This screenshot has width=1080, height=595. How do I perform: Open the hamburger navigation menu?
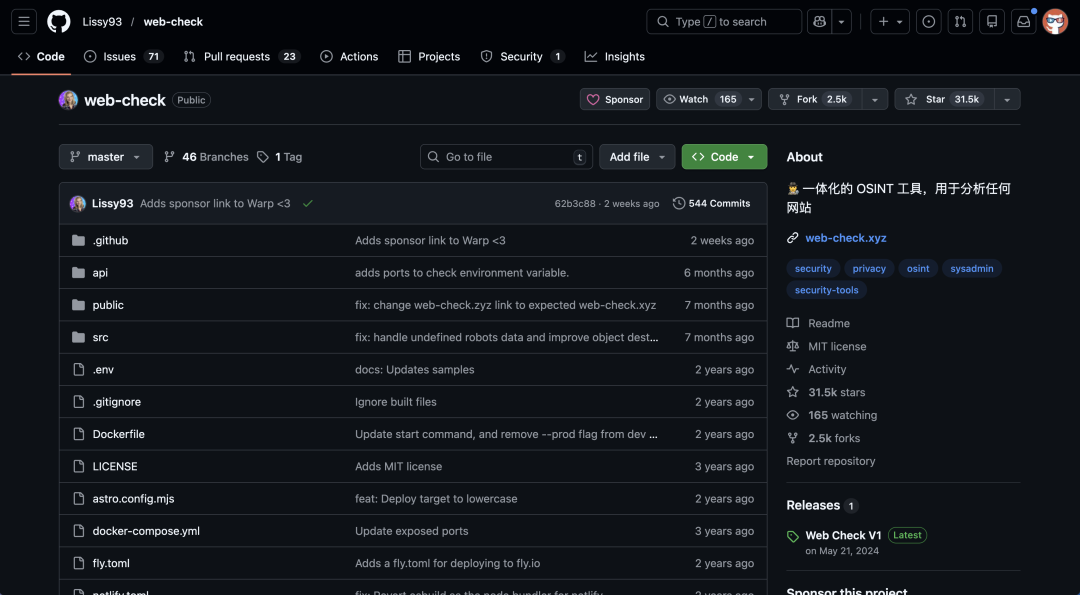pos(23,21)
